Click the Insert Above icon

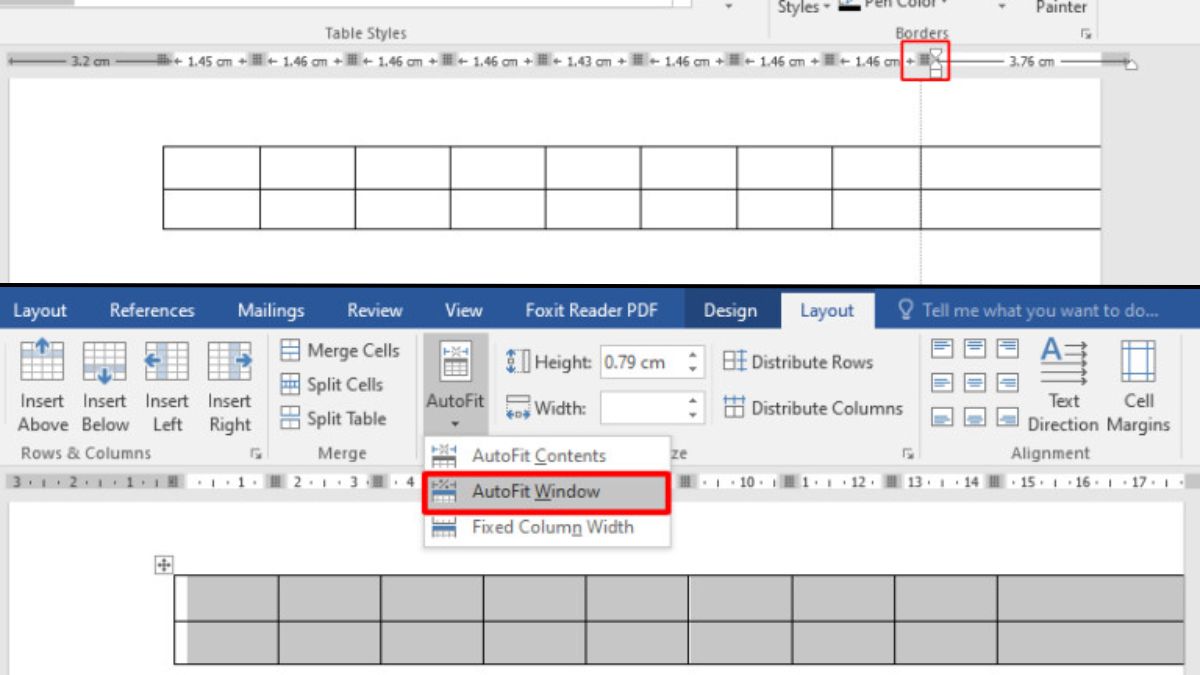tap(42, 362)
